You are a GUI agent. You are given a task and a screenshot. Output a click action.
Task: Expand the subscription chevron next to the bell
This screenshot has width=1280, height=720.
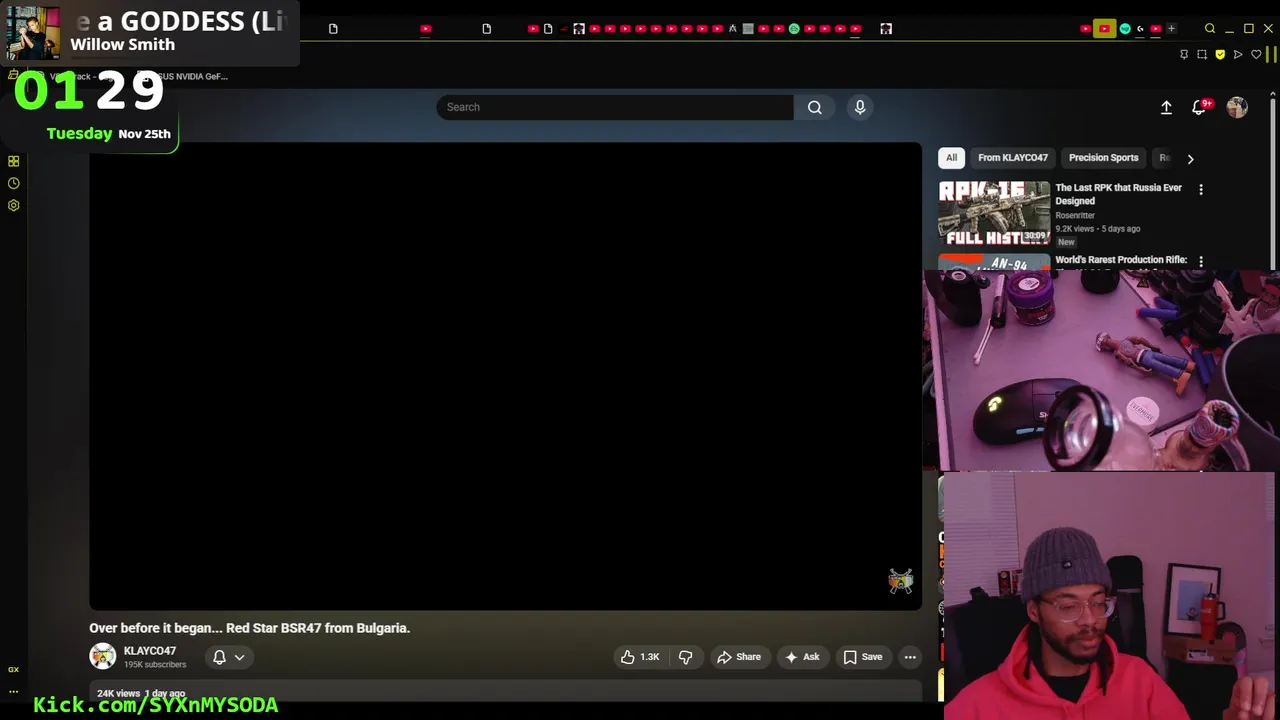pos(239,657)
